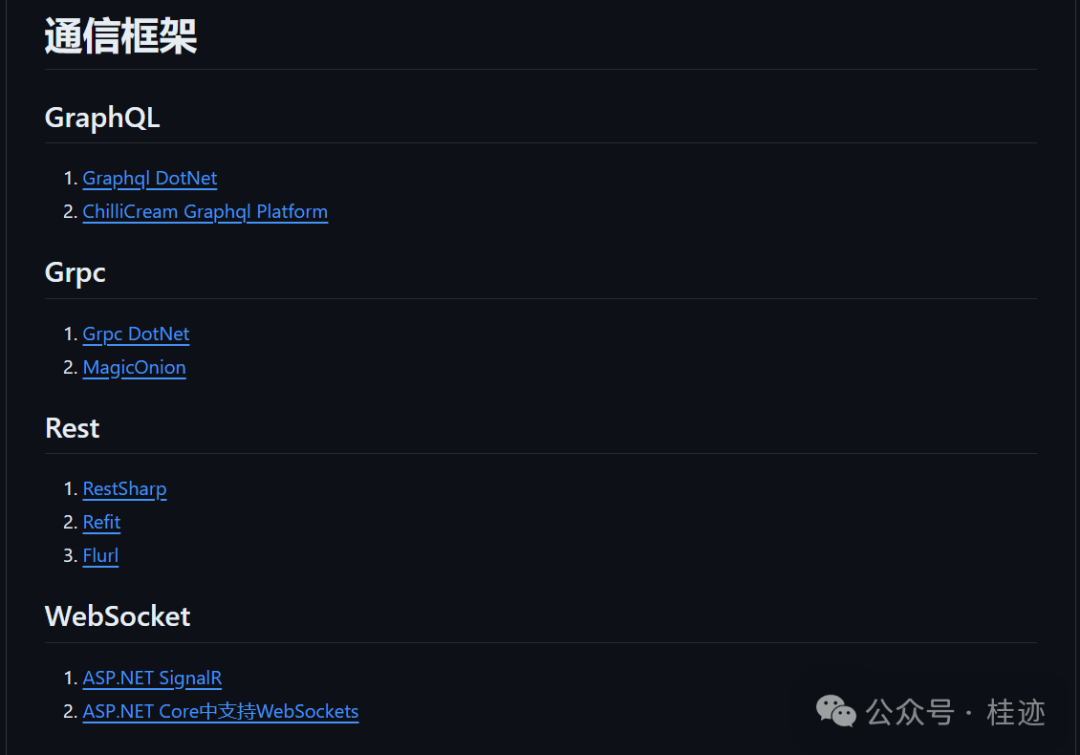Visit the MagicOnion link
1080x755 pixels.
click(x=134, y=367)
